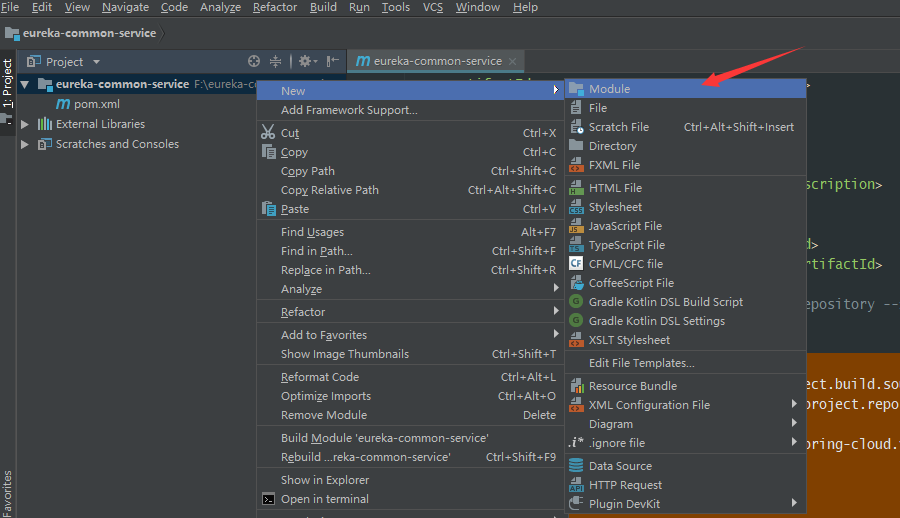The width and height of the screenshot is (900, 518).
Task: Toggle the 1: Project side tool tab
Action: tap(7, 84)
